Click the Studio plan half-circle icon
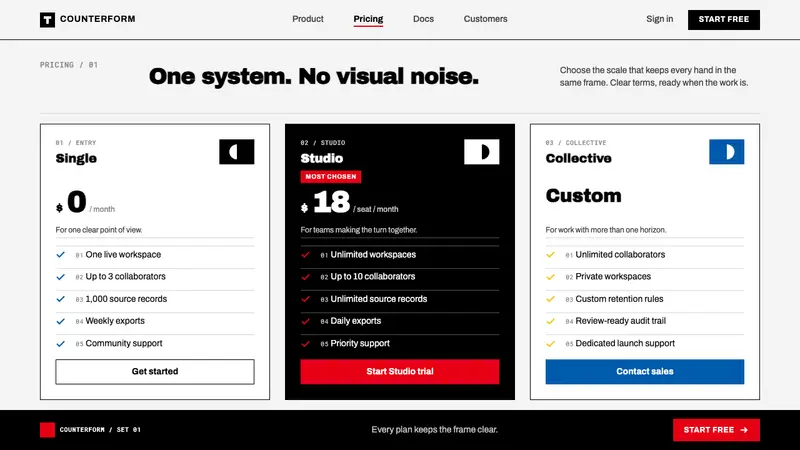 tap(482, 152)
